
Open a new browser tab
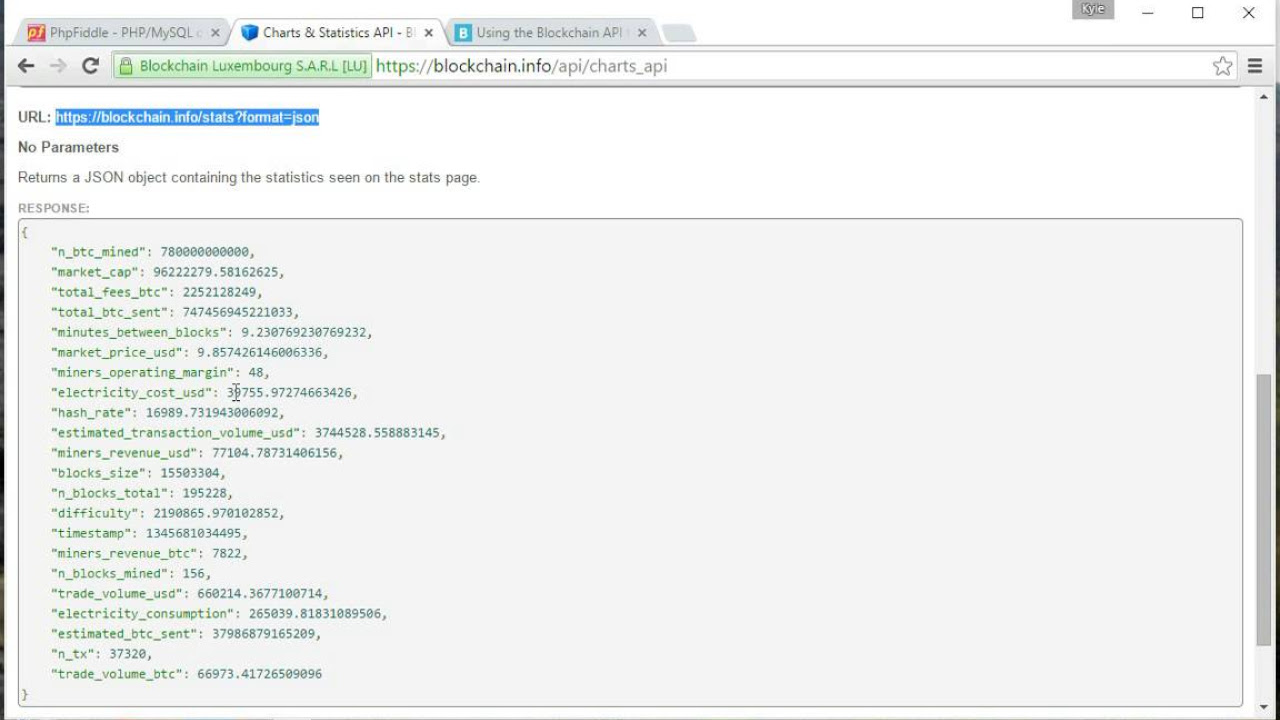point(679,34)
